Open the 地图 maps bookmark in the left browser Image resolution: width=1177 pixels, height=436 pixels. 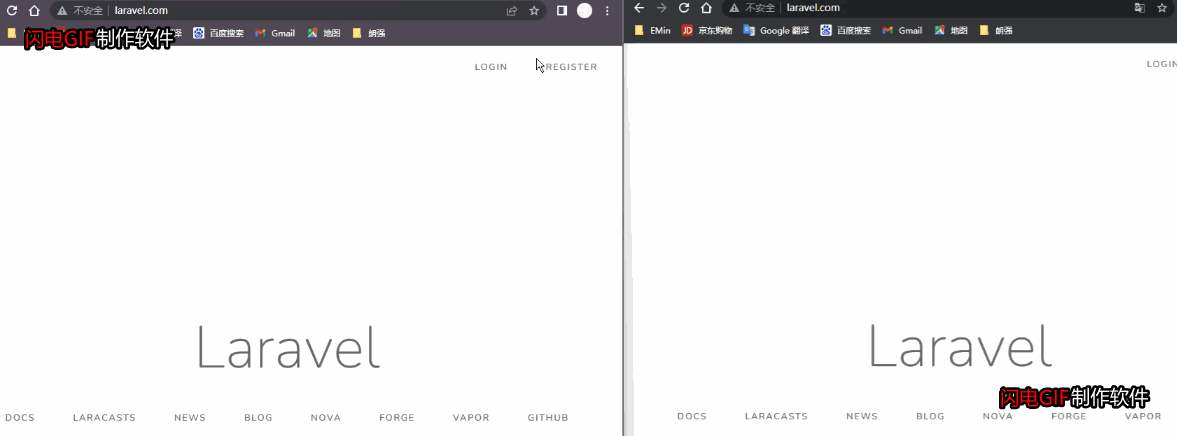pyautogui.click(x=324, y=33)
